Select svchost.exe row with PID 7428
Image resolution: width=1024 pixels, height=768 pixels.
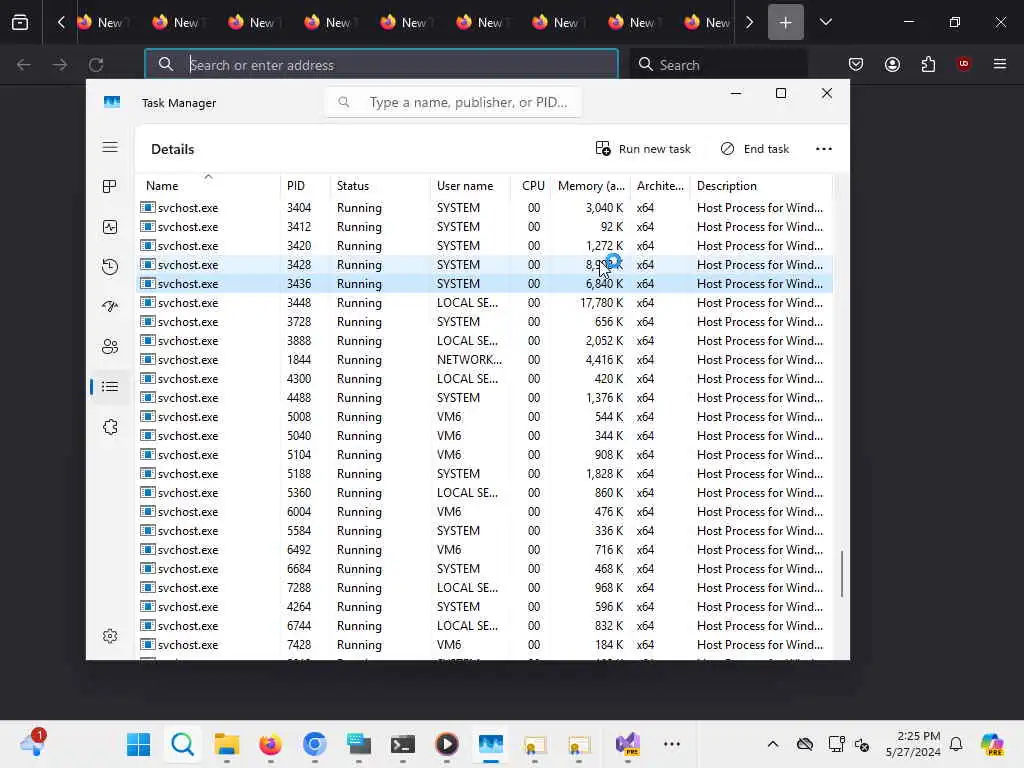[x=485, y=645]
